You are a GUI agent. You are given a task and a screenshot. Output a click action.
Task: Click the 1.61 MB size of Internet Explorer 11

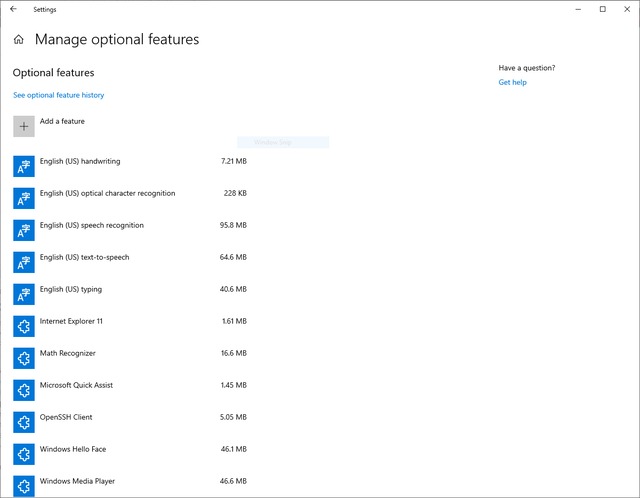[x=234, y=321]
